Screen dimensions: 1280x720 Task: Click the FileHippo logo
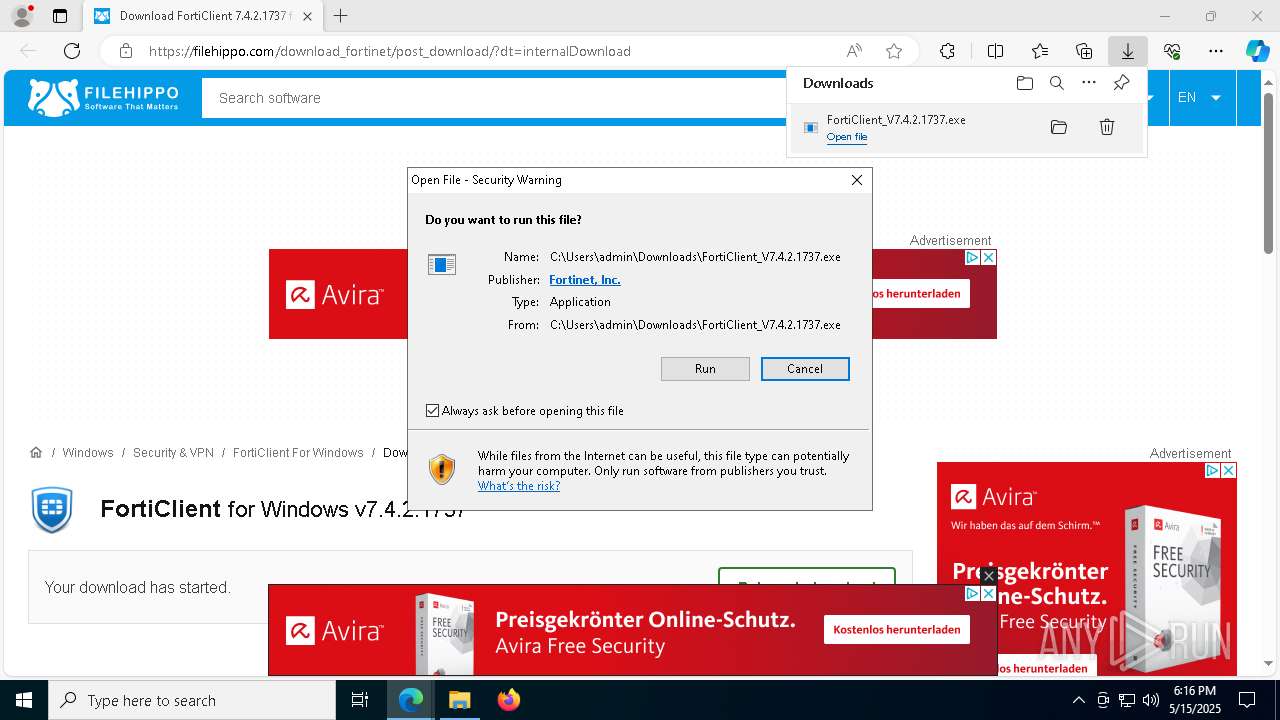click(103, 98)
